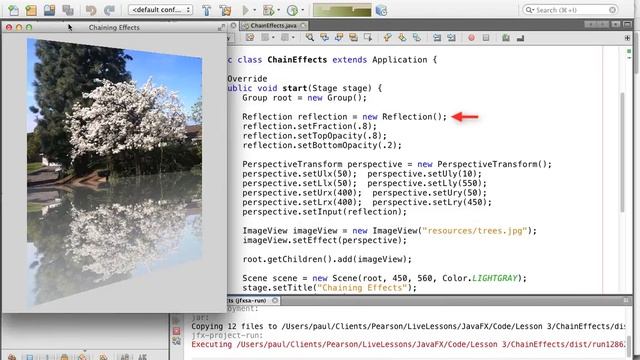The height and width of the screenshot is (360, 640).
Task: Toggle Highlight Search in editor toolbar
Action: tap(353, 38)
